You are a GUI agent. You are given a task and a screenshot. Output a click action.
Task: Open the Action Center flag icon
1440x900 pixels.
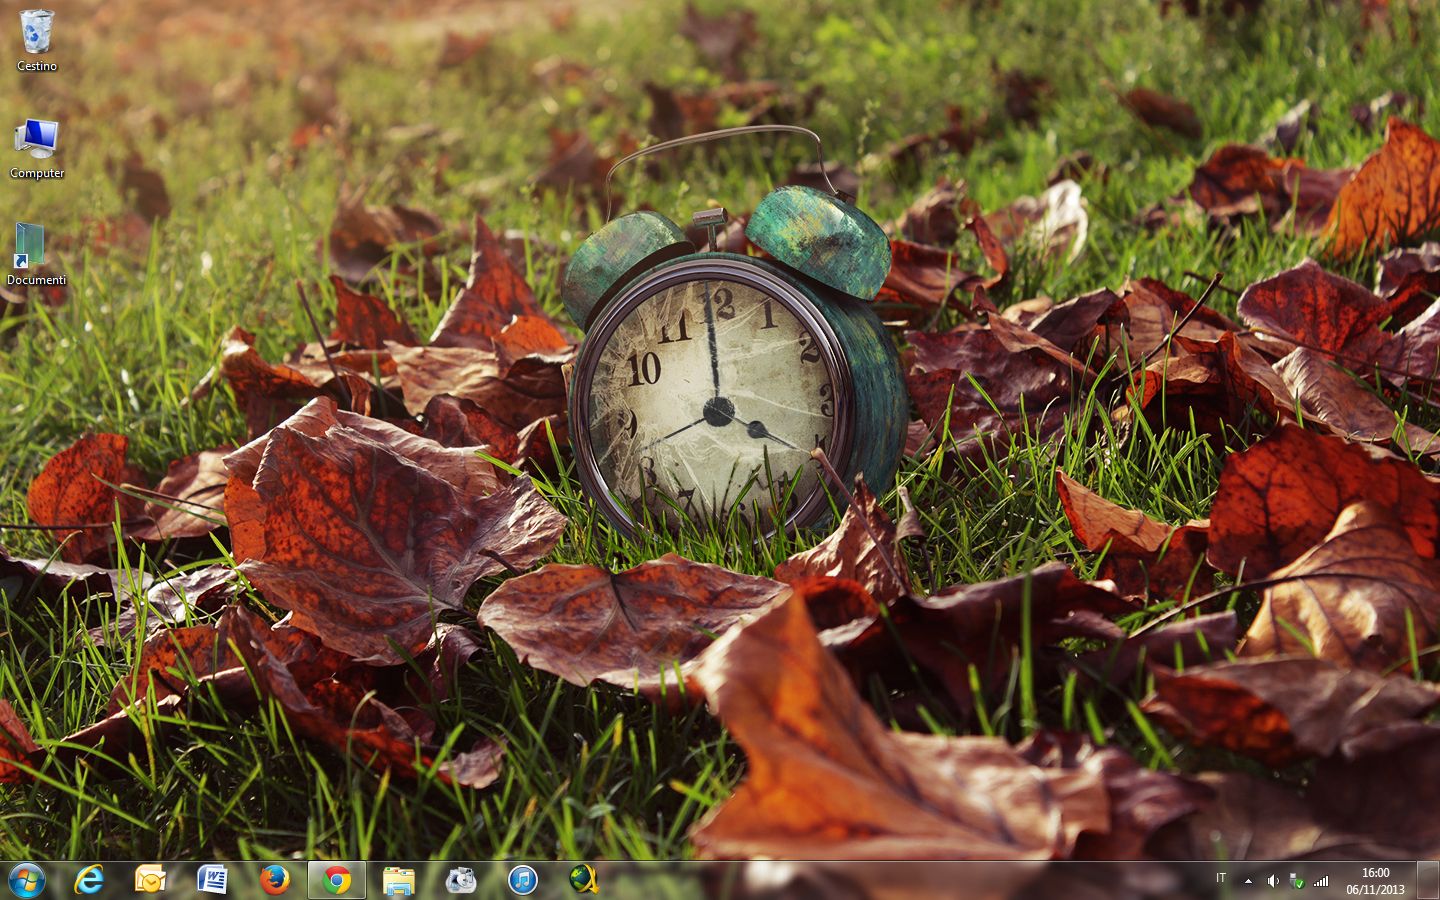click(x=1297, y=881)
